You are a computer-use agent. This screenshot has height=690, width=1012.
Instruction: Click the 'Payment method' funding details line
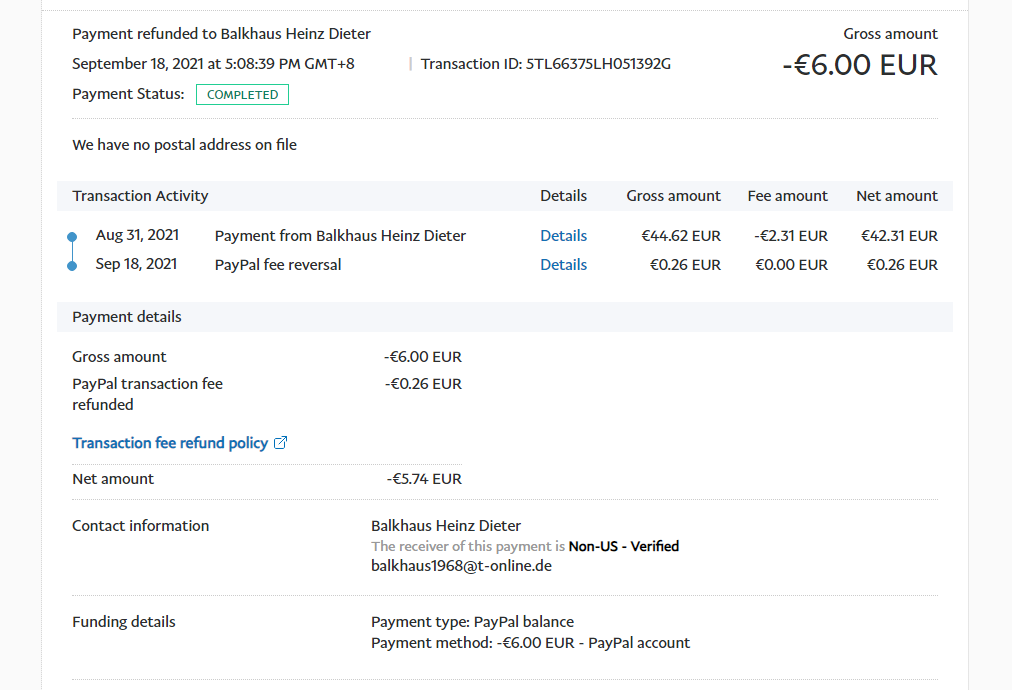pos(530,643)
